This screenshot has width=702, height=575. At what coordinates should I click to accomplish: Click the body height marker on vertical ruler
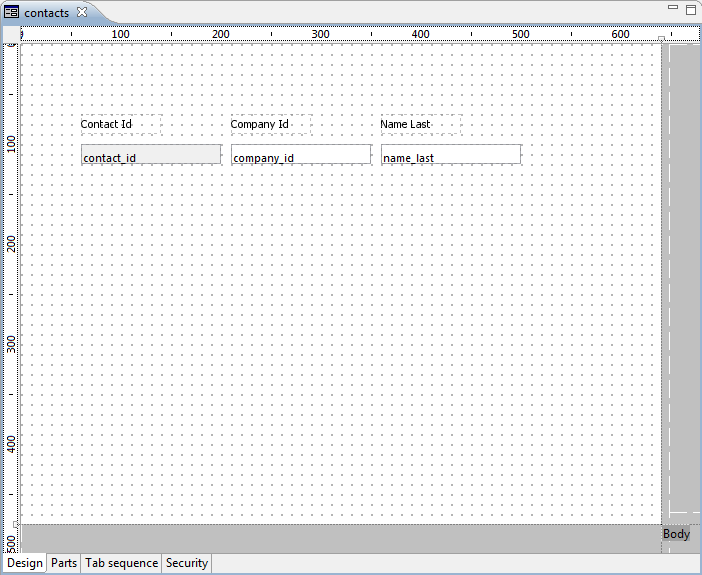(x=16, y=524)
